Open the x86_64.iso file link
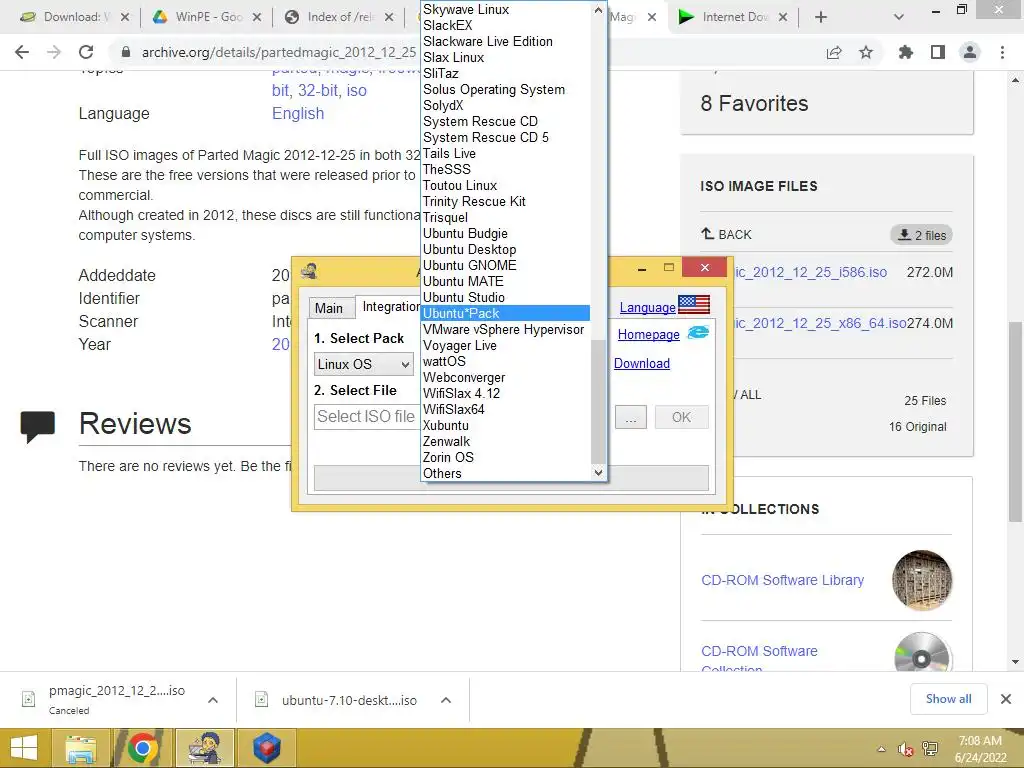The height and width of the screenshot is (768, 1024). pyautogui.click(x=821, y=323)
